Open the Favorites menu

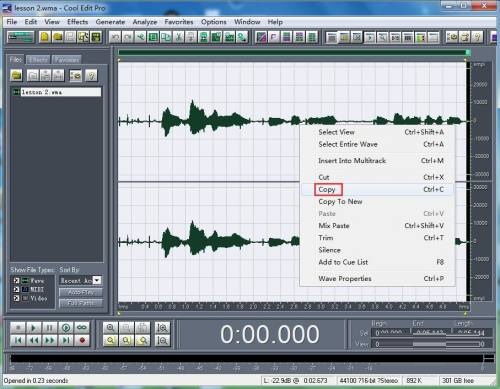tap(179, 22)
